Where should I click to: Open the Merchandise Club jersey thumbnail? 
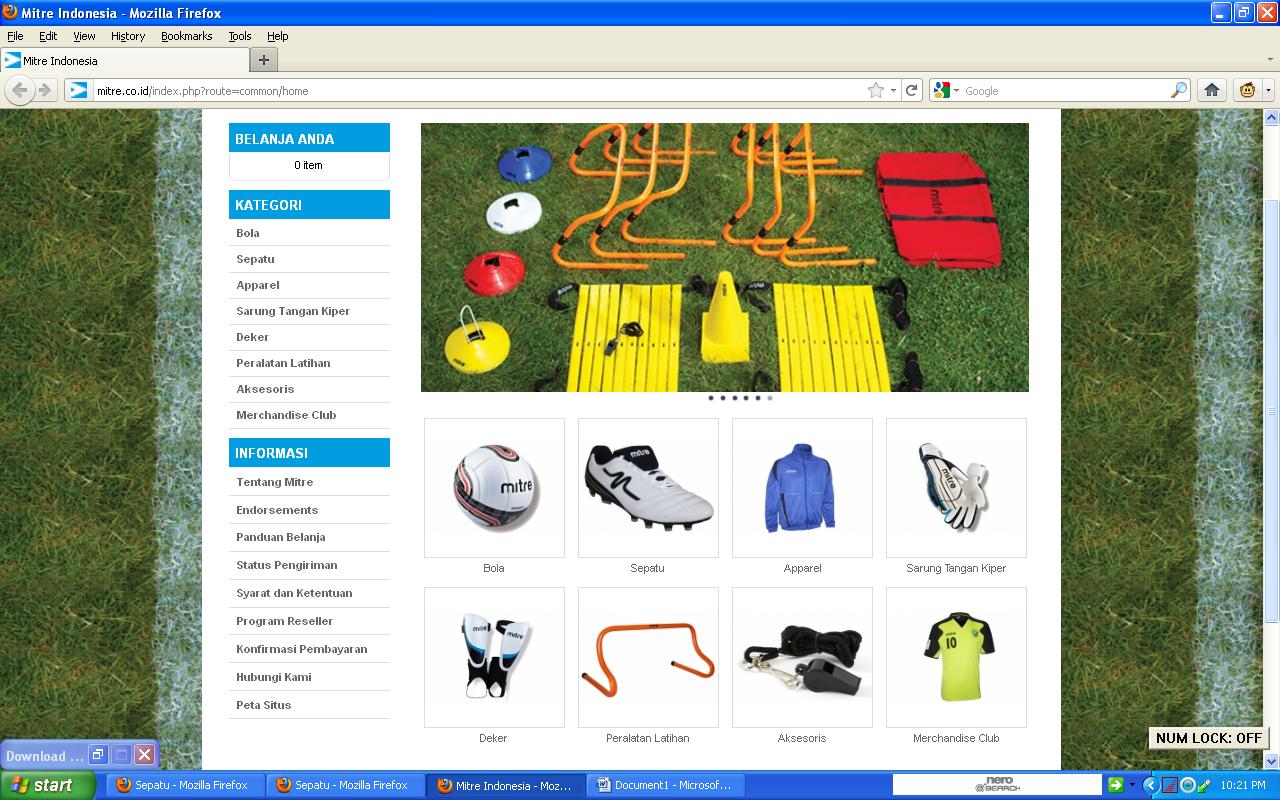coord(956,657)
